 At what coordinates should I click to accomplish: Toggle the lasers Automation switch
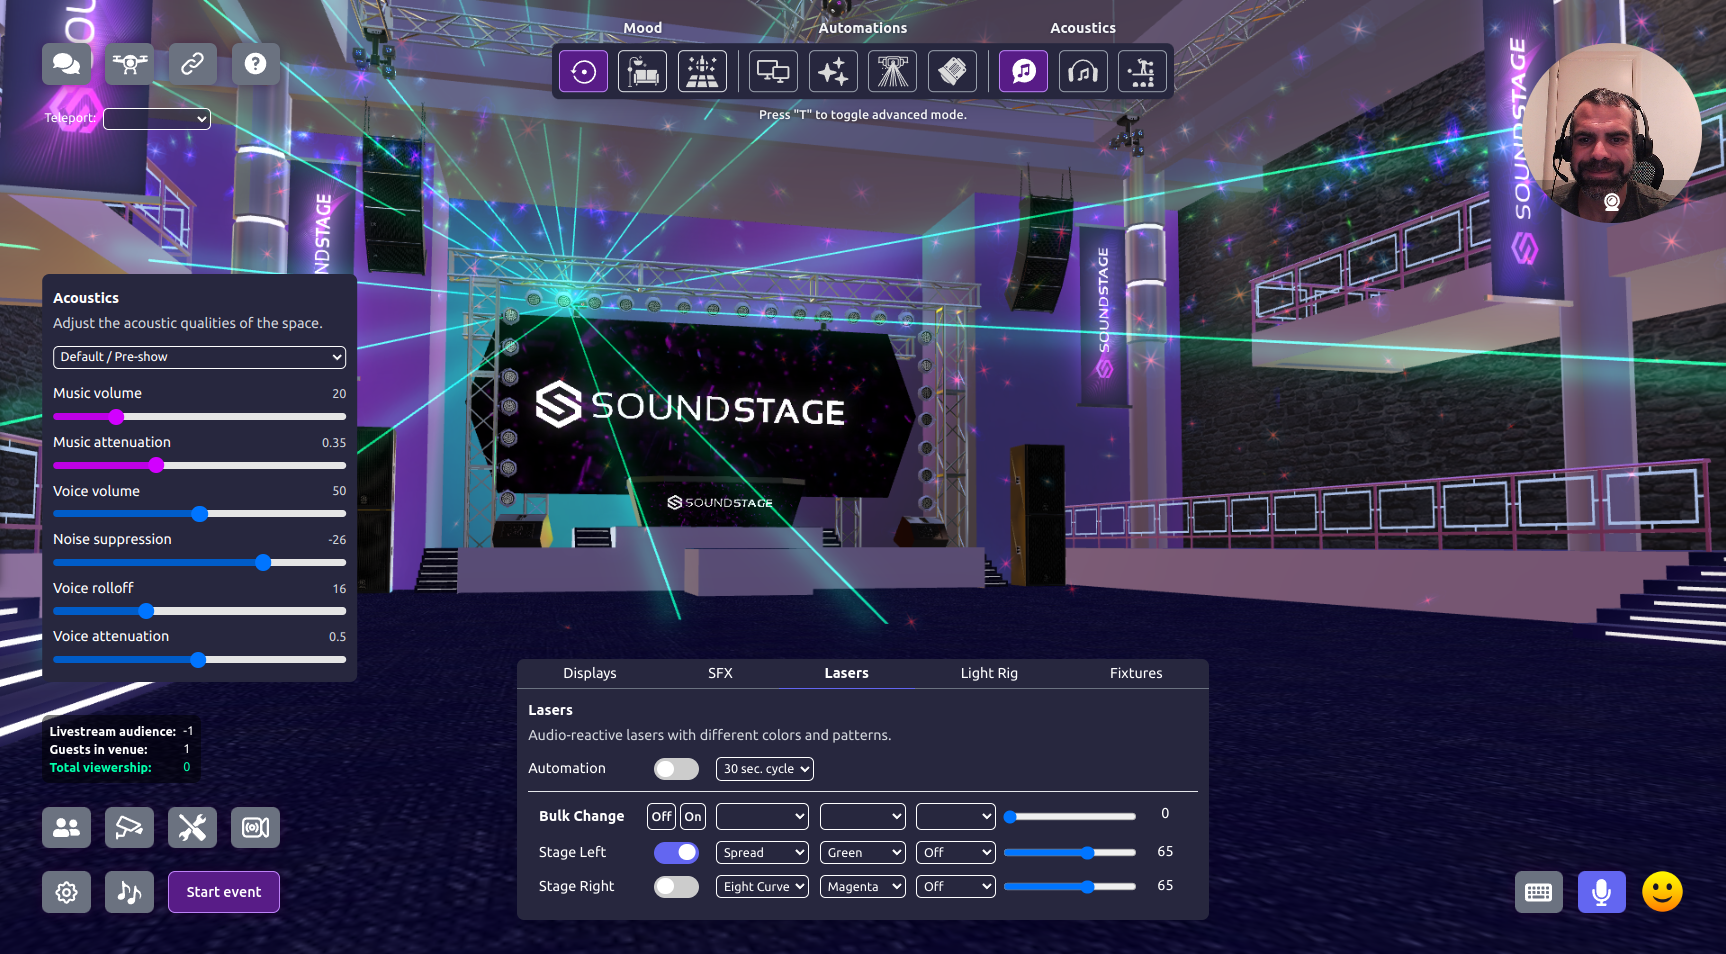tap(676, 769)
